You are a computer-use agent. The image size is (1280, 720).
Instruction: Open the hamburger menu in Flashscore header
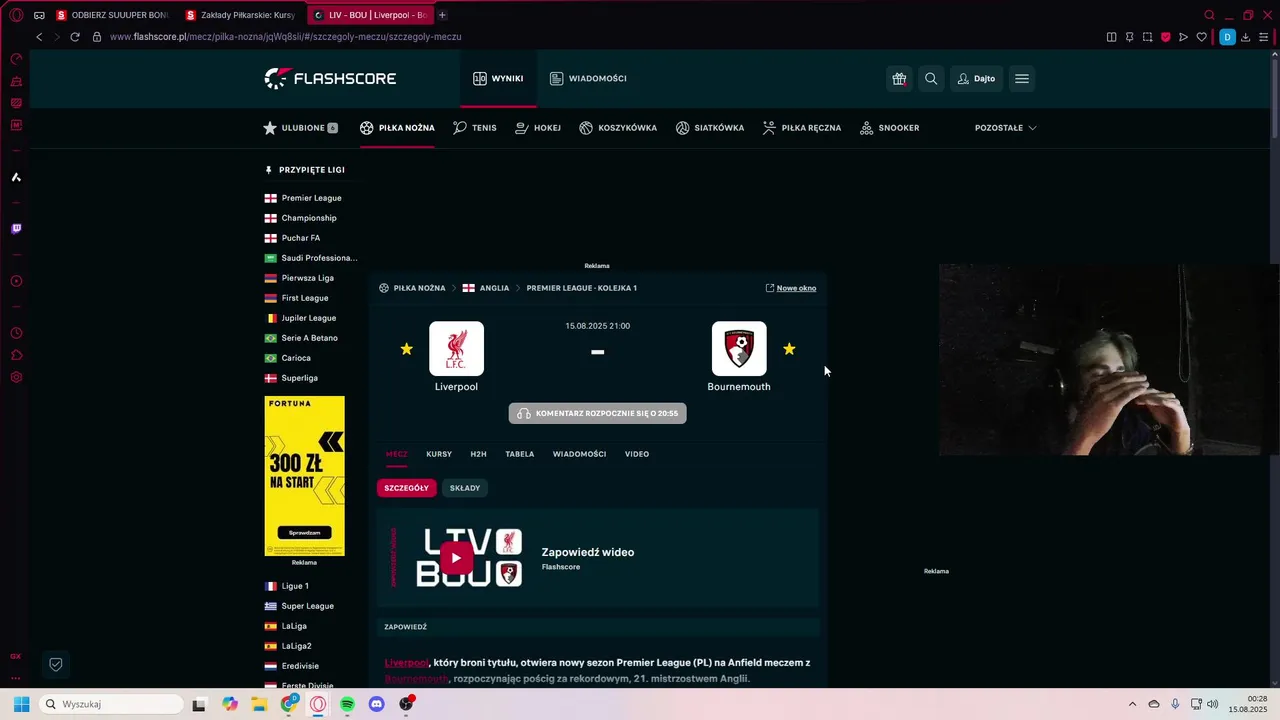(x=1022, y=79)
